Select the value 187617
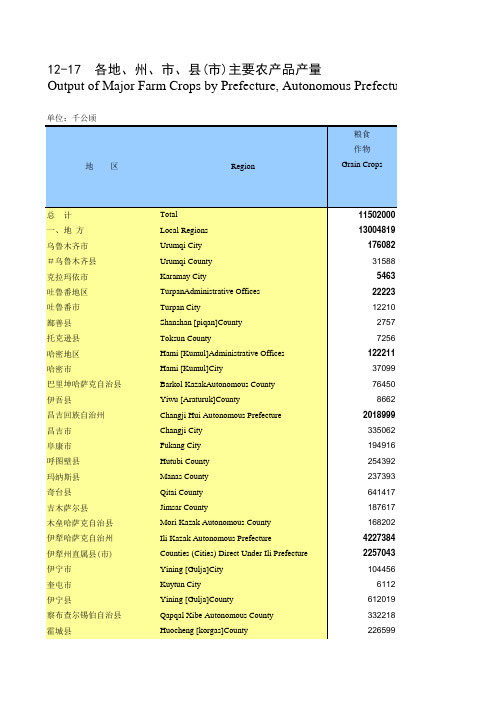 point(381,507)
